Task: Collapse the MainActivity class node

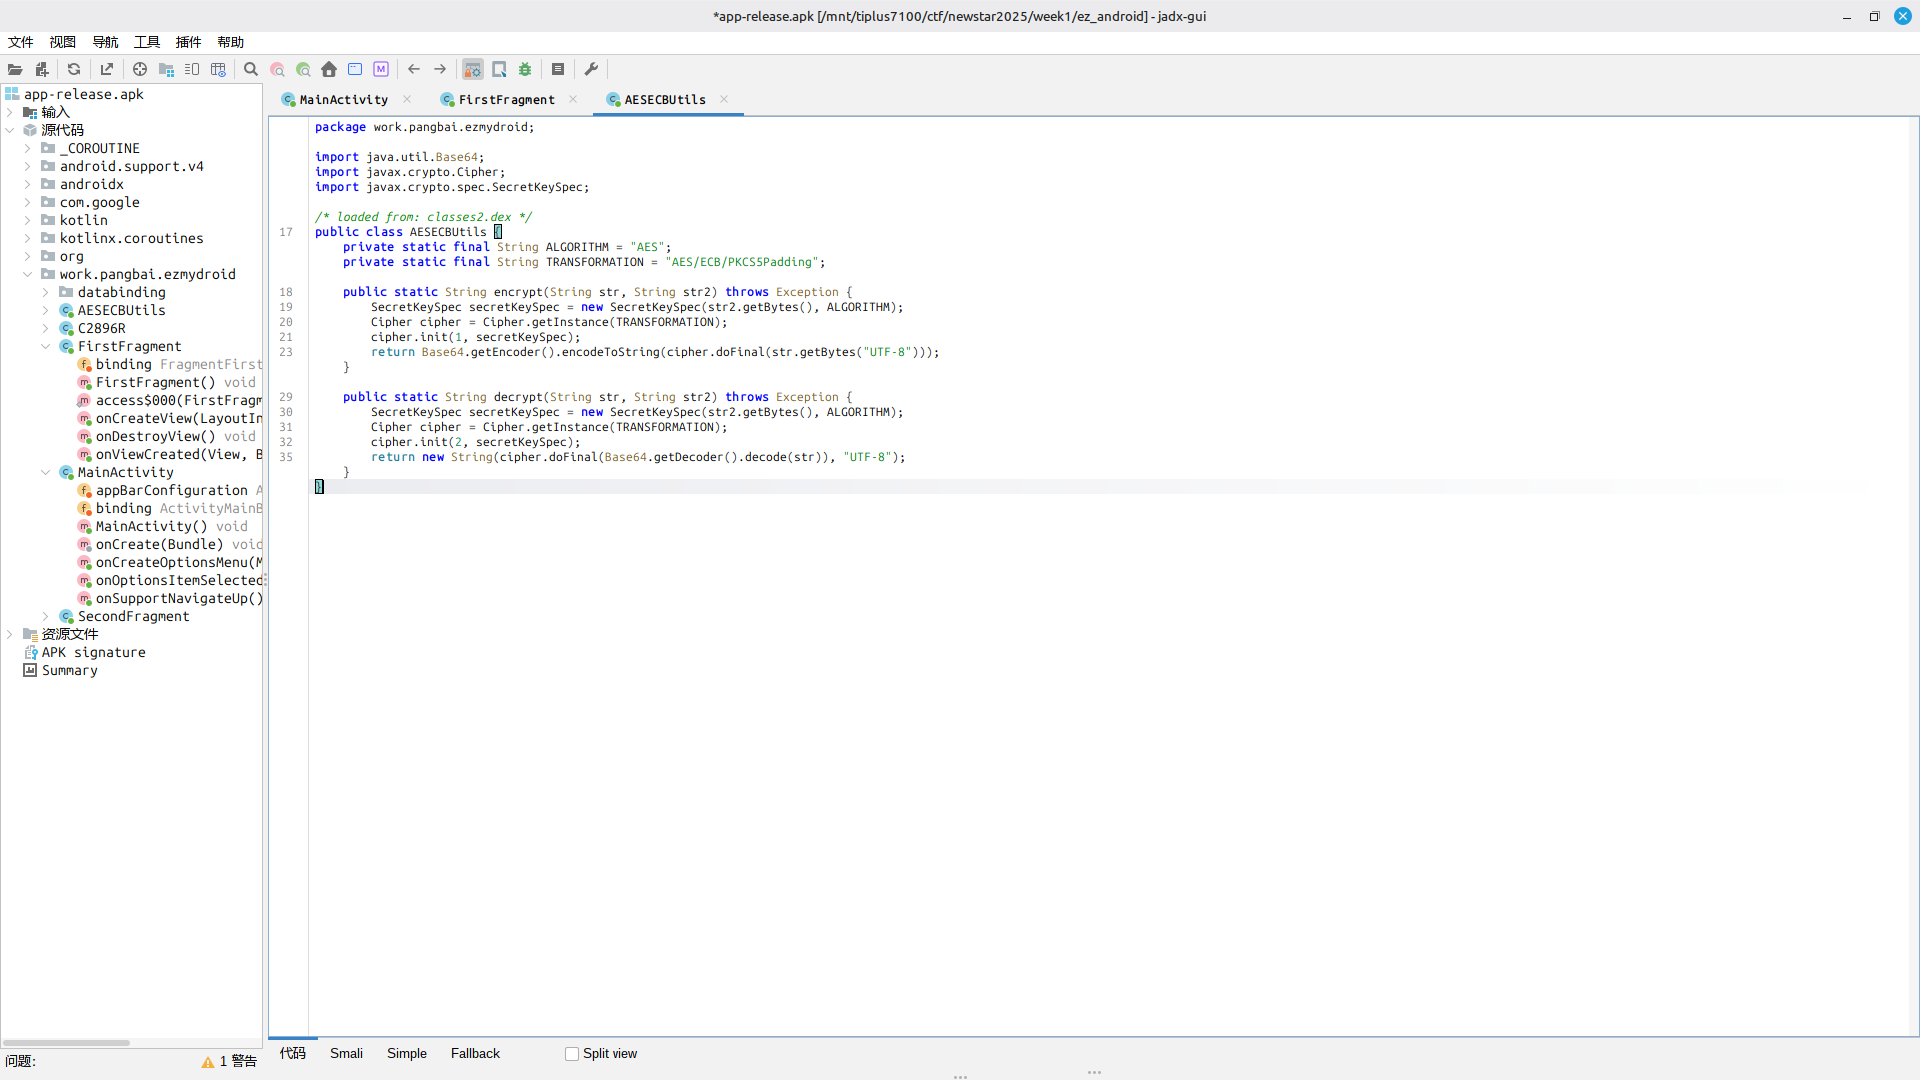Action: (46, 472)
